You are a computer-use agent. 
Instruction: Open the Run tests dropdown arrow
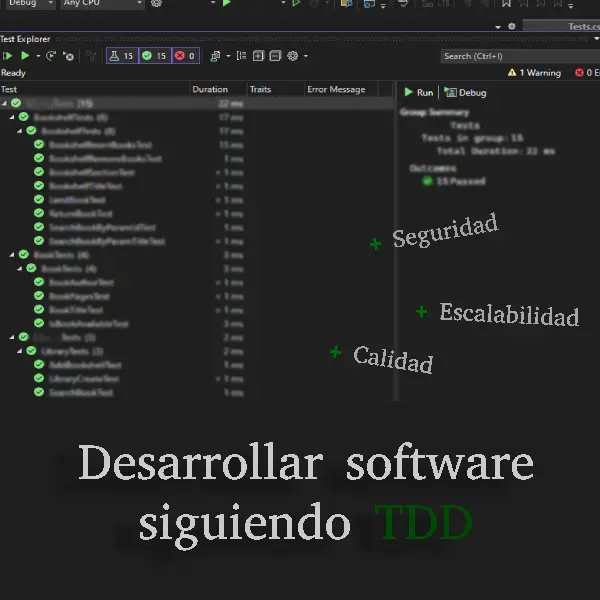click(38, 56)
